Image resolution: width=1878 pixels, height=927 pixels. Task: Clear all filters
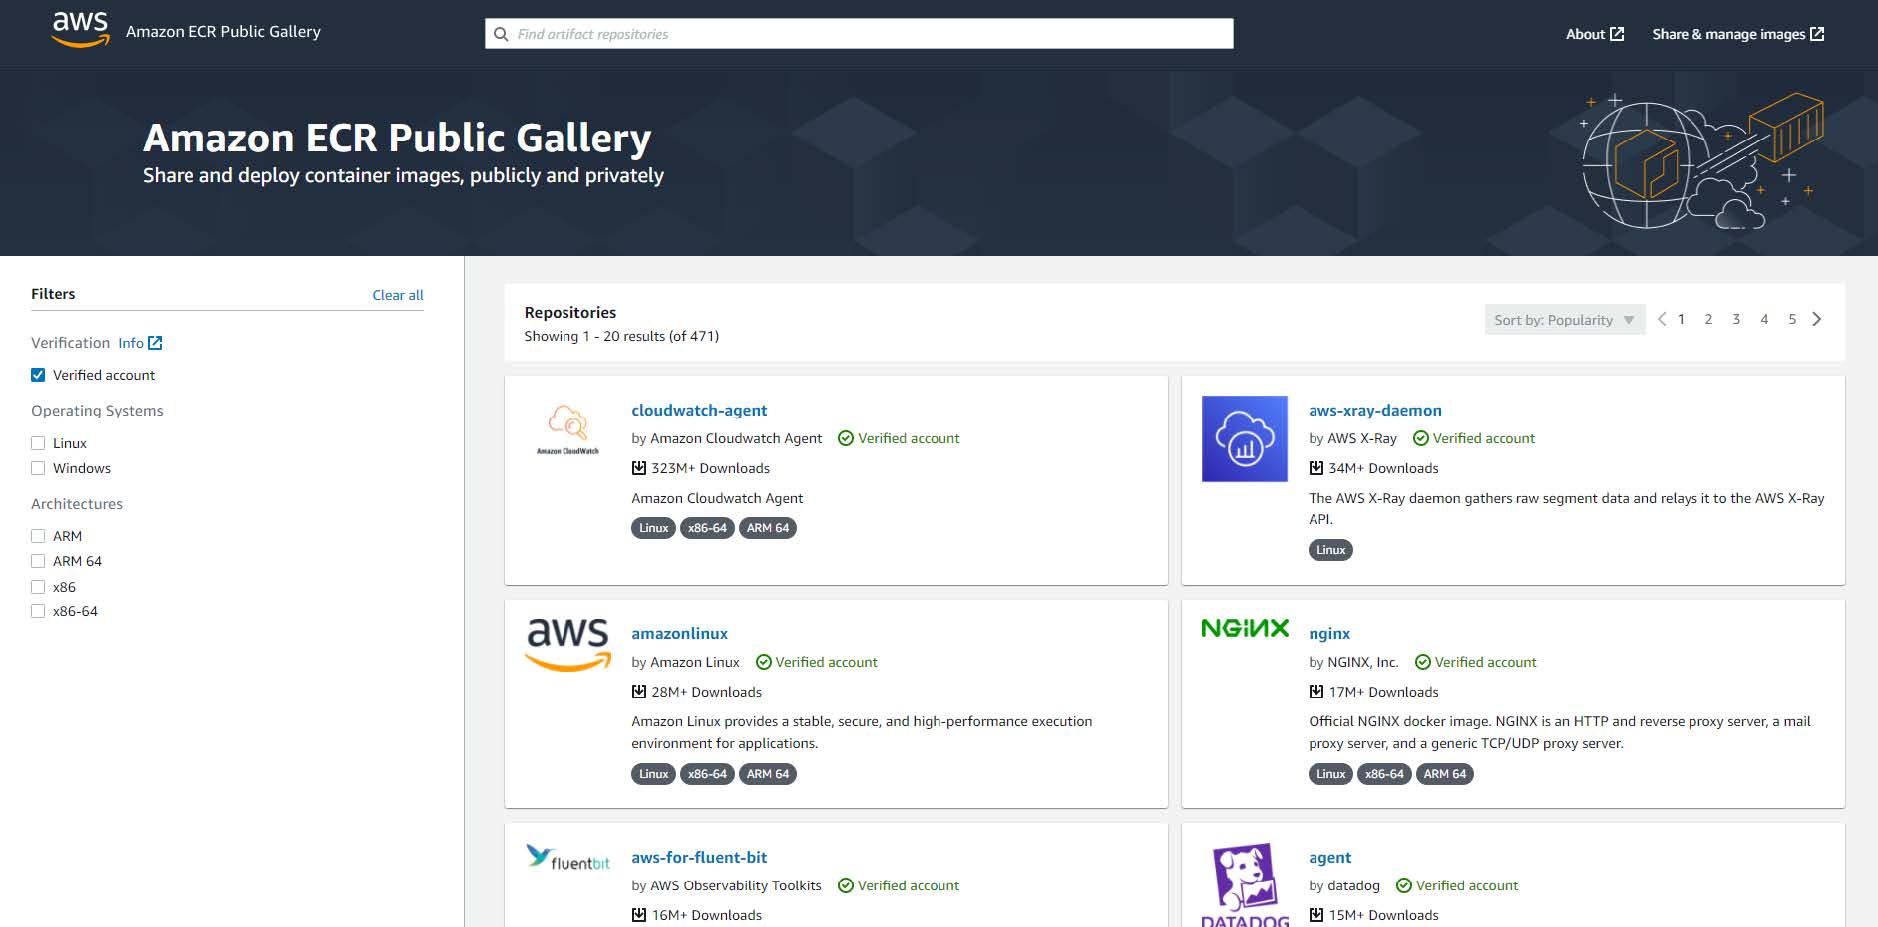click(397, 295)
